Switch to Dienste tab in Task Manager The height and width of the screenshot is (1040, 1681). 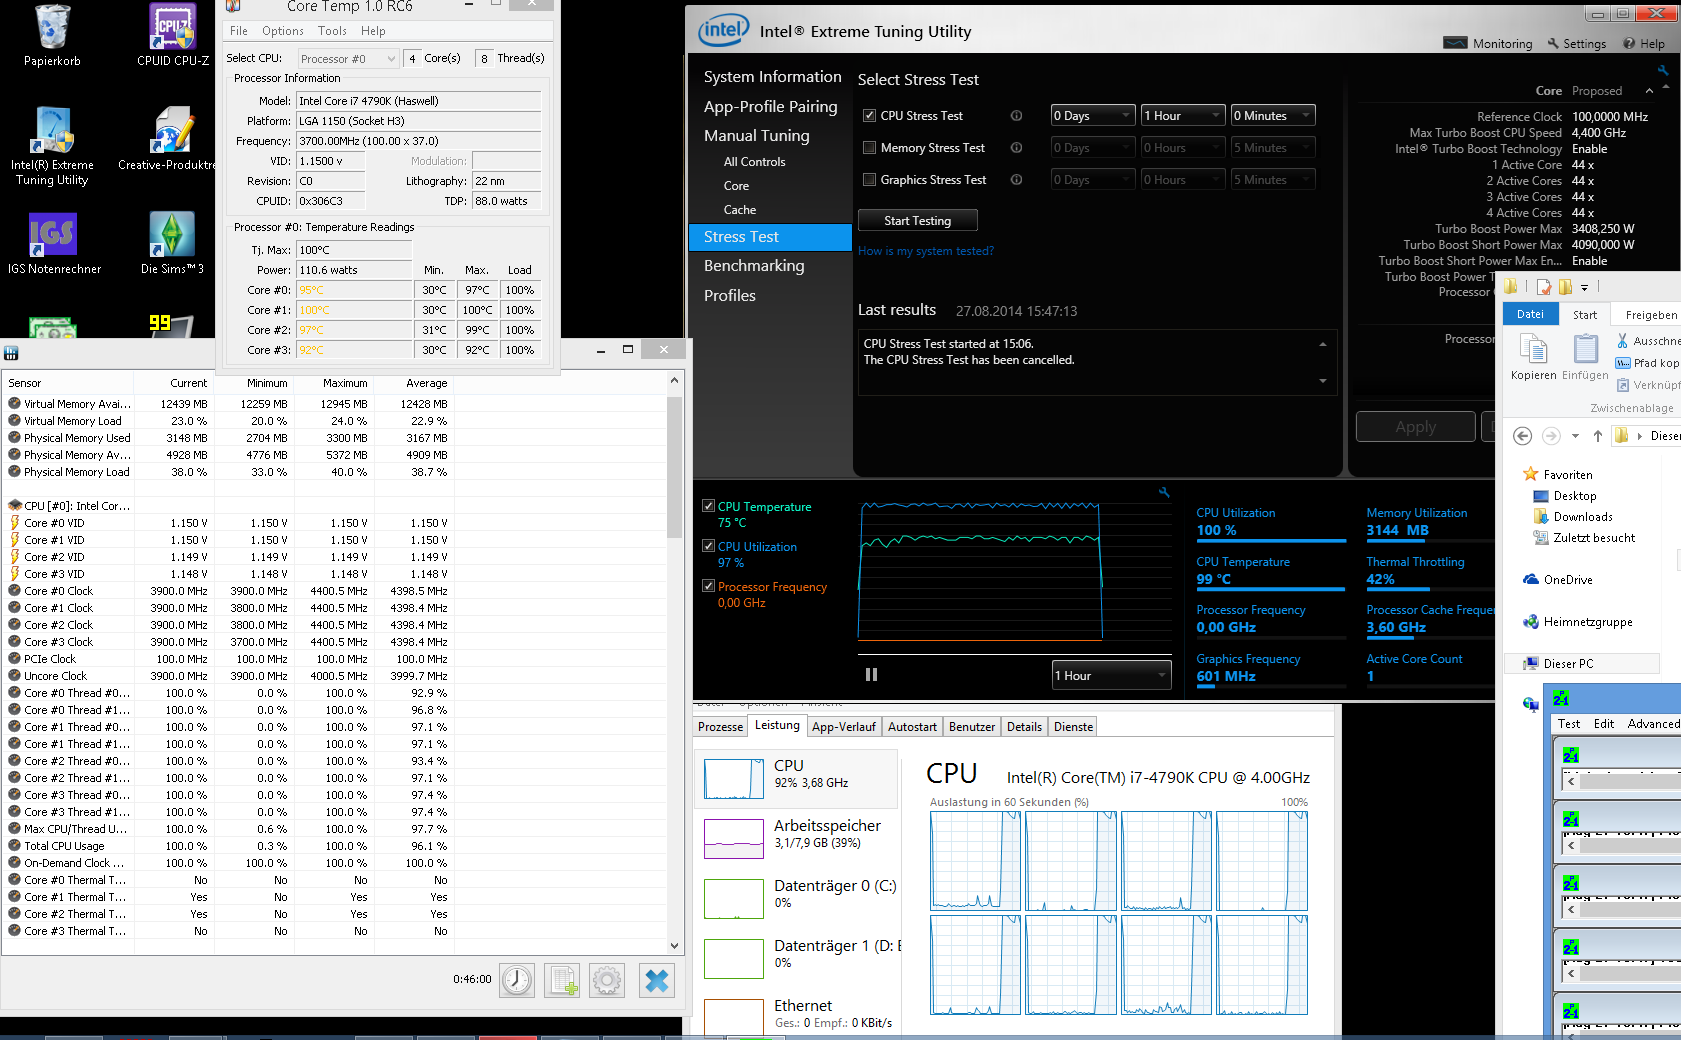click(x=1073, y=727)
